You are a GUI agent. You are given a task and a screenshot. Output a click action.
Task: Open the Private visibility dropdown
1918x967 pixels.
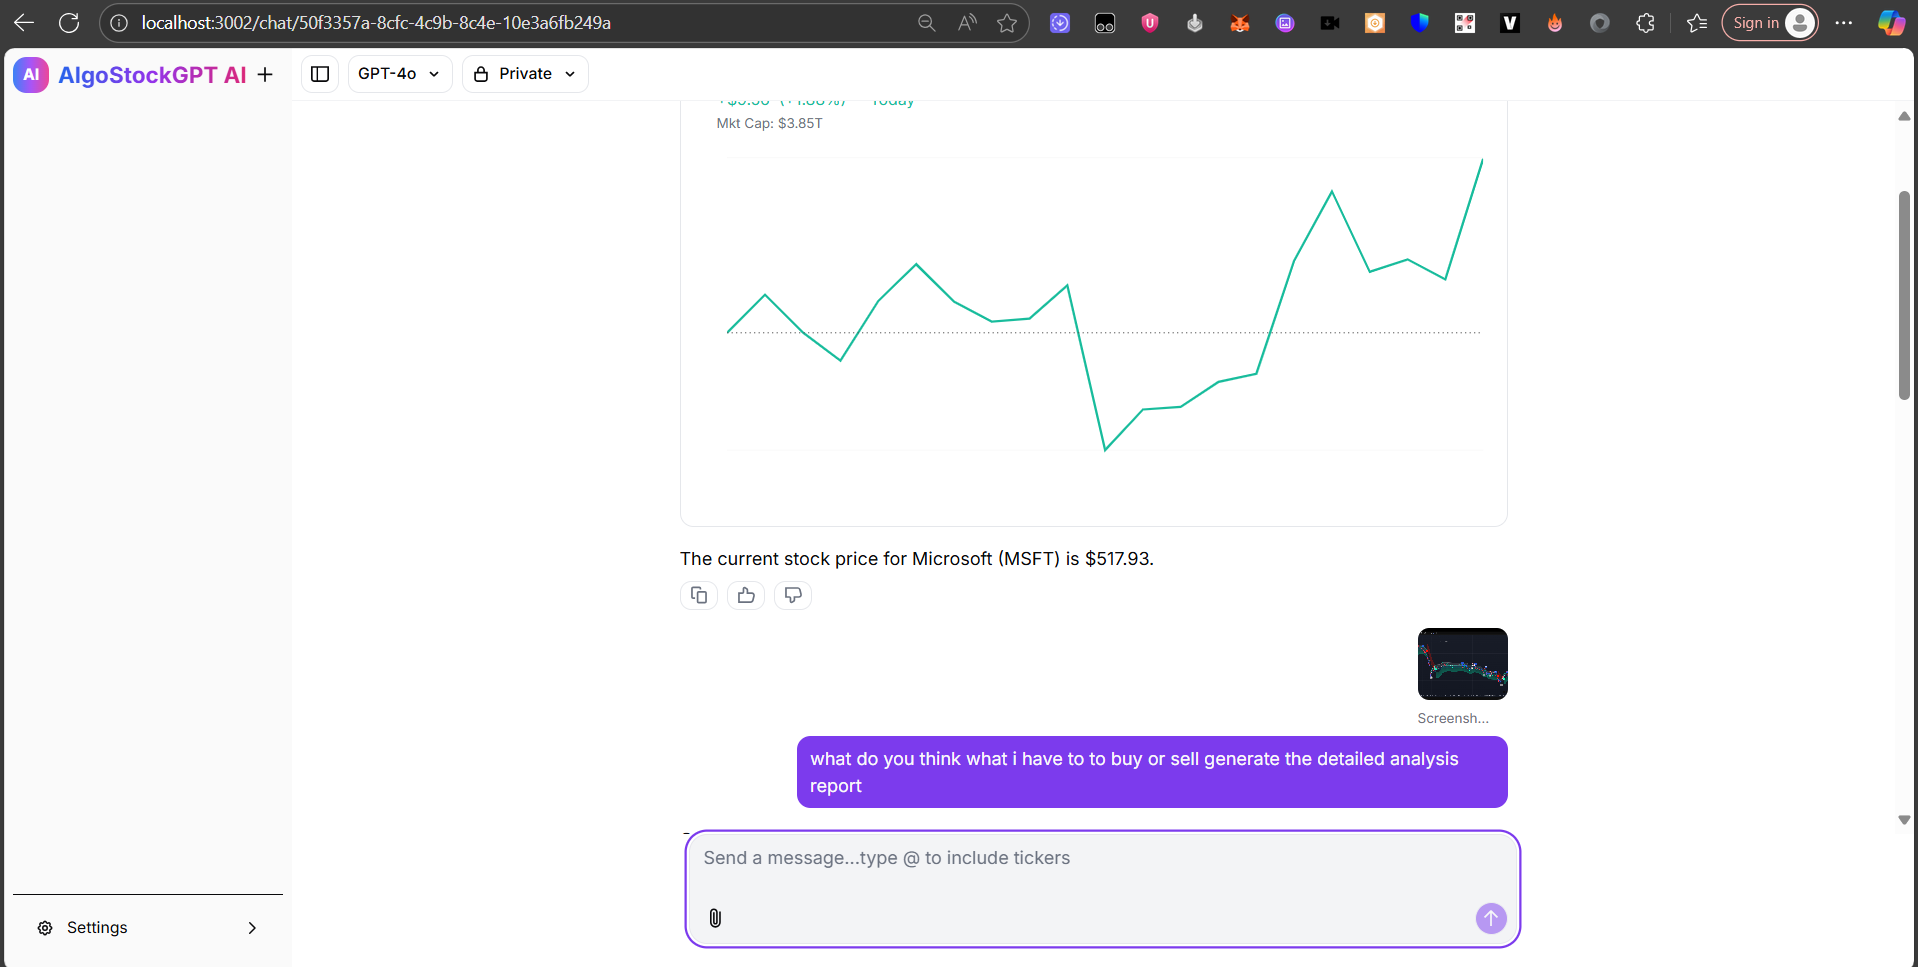525,74
